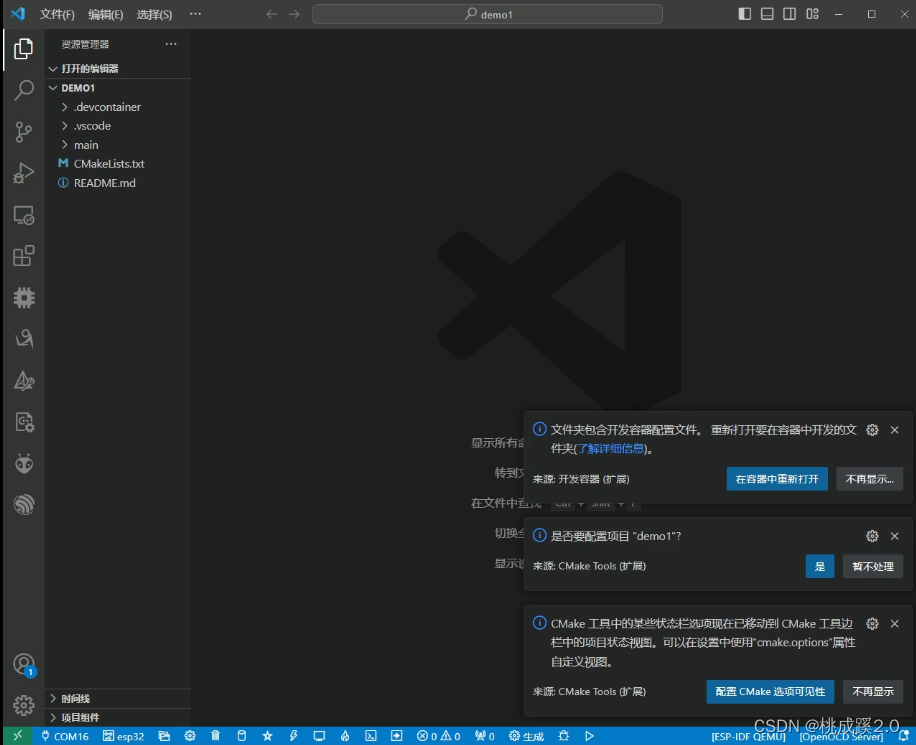This screenshot has width=916, height=745.
Task: Click the remote window indicator in status bar
Action: tap(18, 736)
